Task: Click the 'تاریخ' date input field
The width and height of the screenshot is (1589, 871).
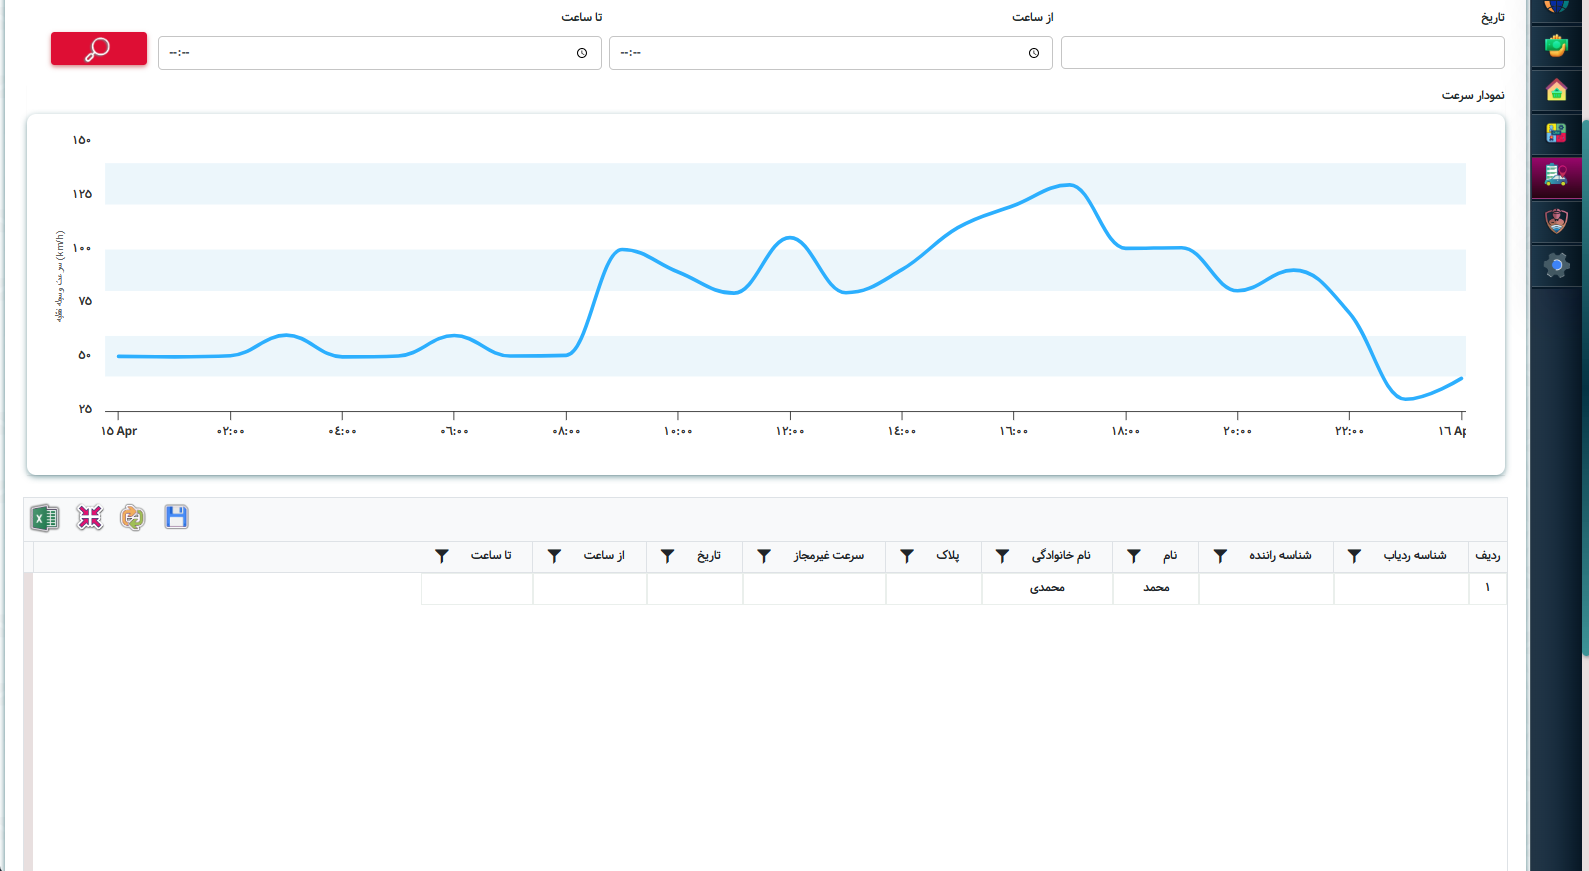Action: point(1282,53)
